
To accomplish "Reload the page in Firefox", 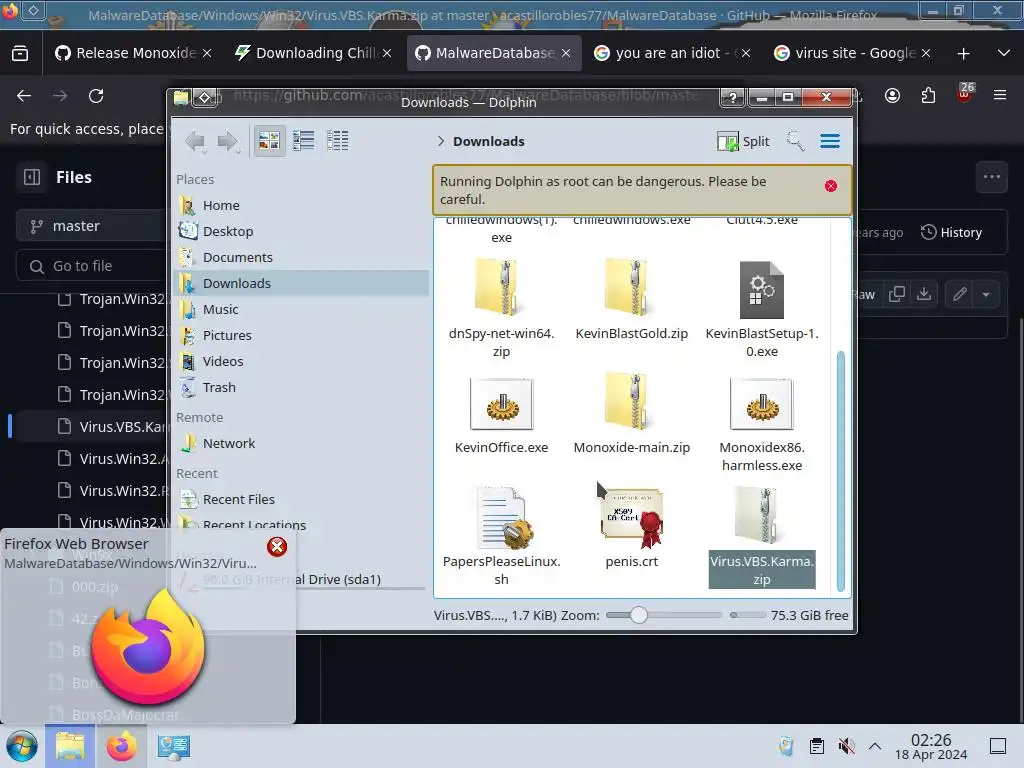I will (x=96, y=96).
